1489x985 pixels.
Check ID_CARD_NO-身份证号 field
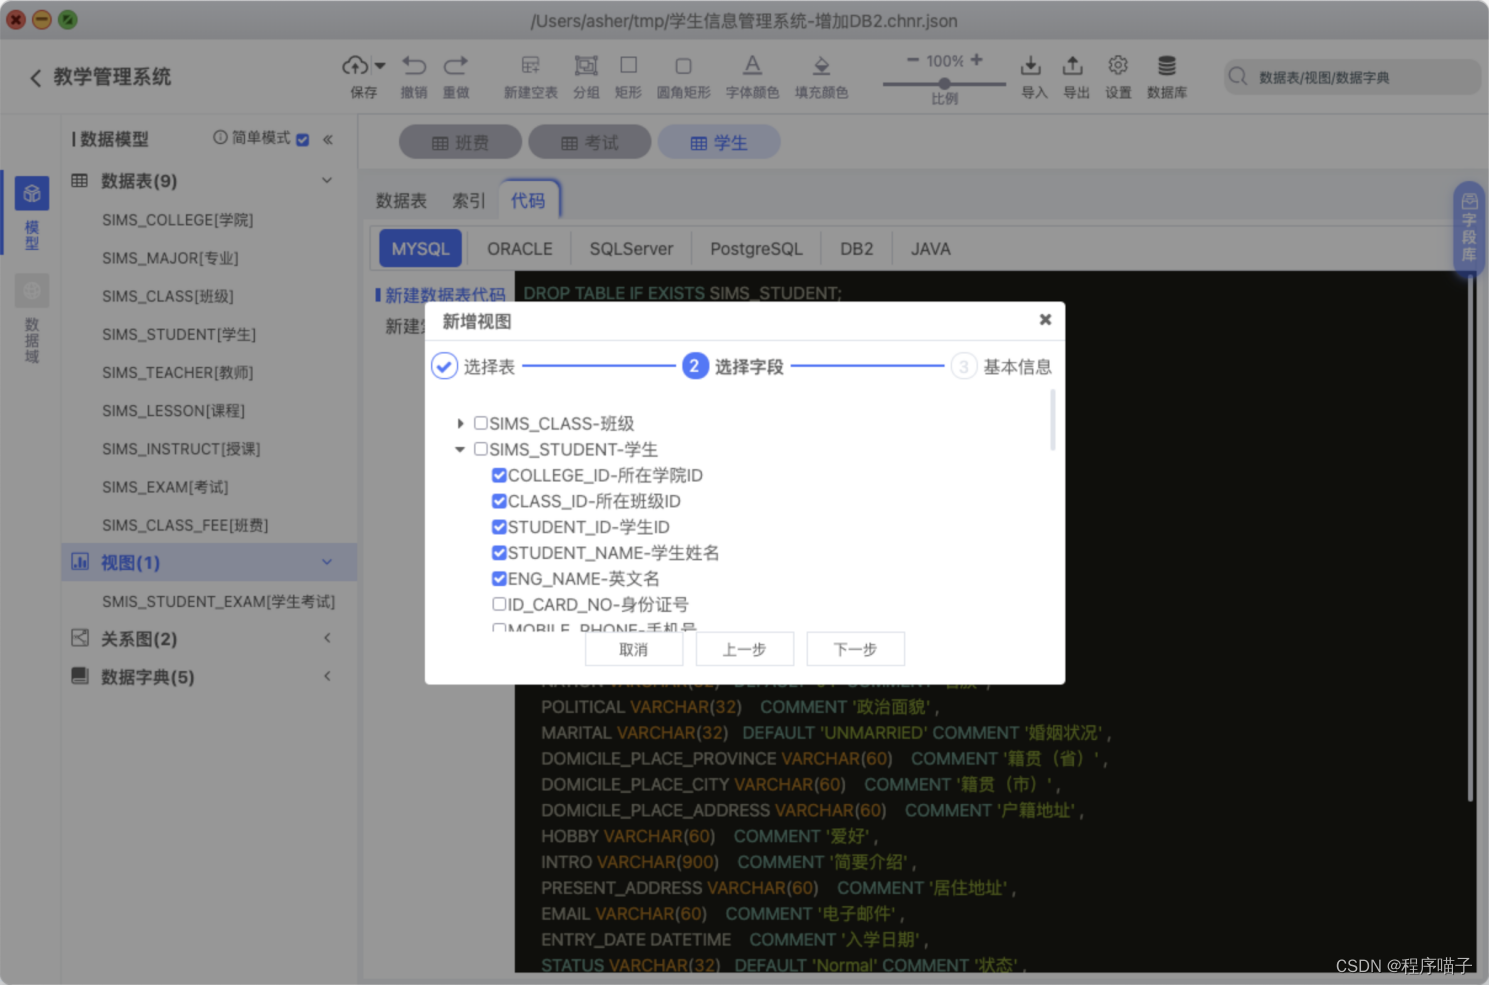tap(499, 604)
